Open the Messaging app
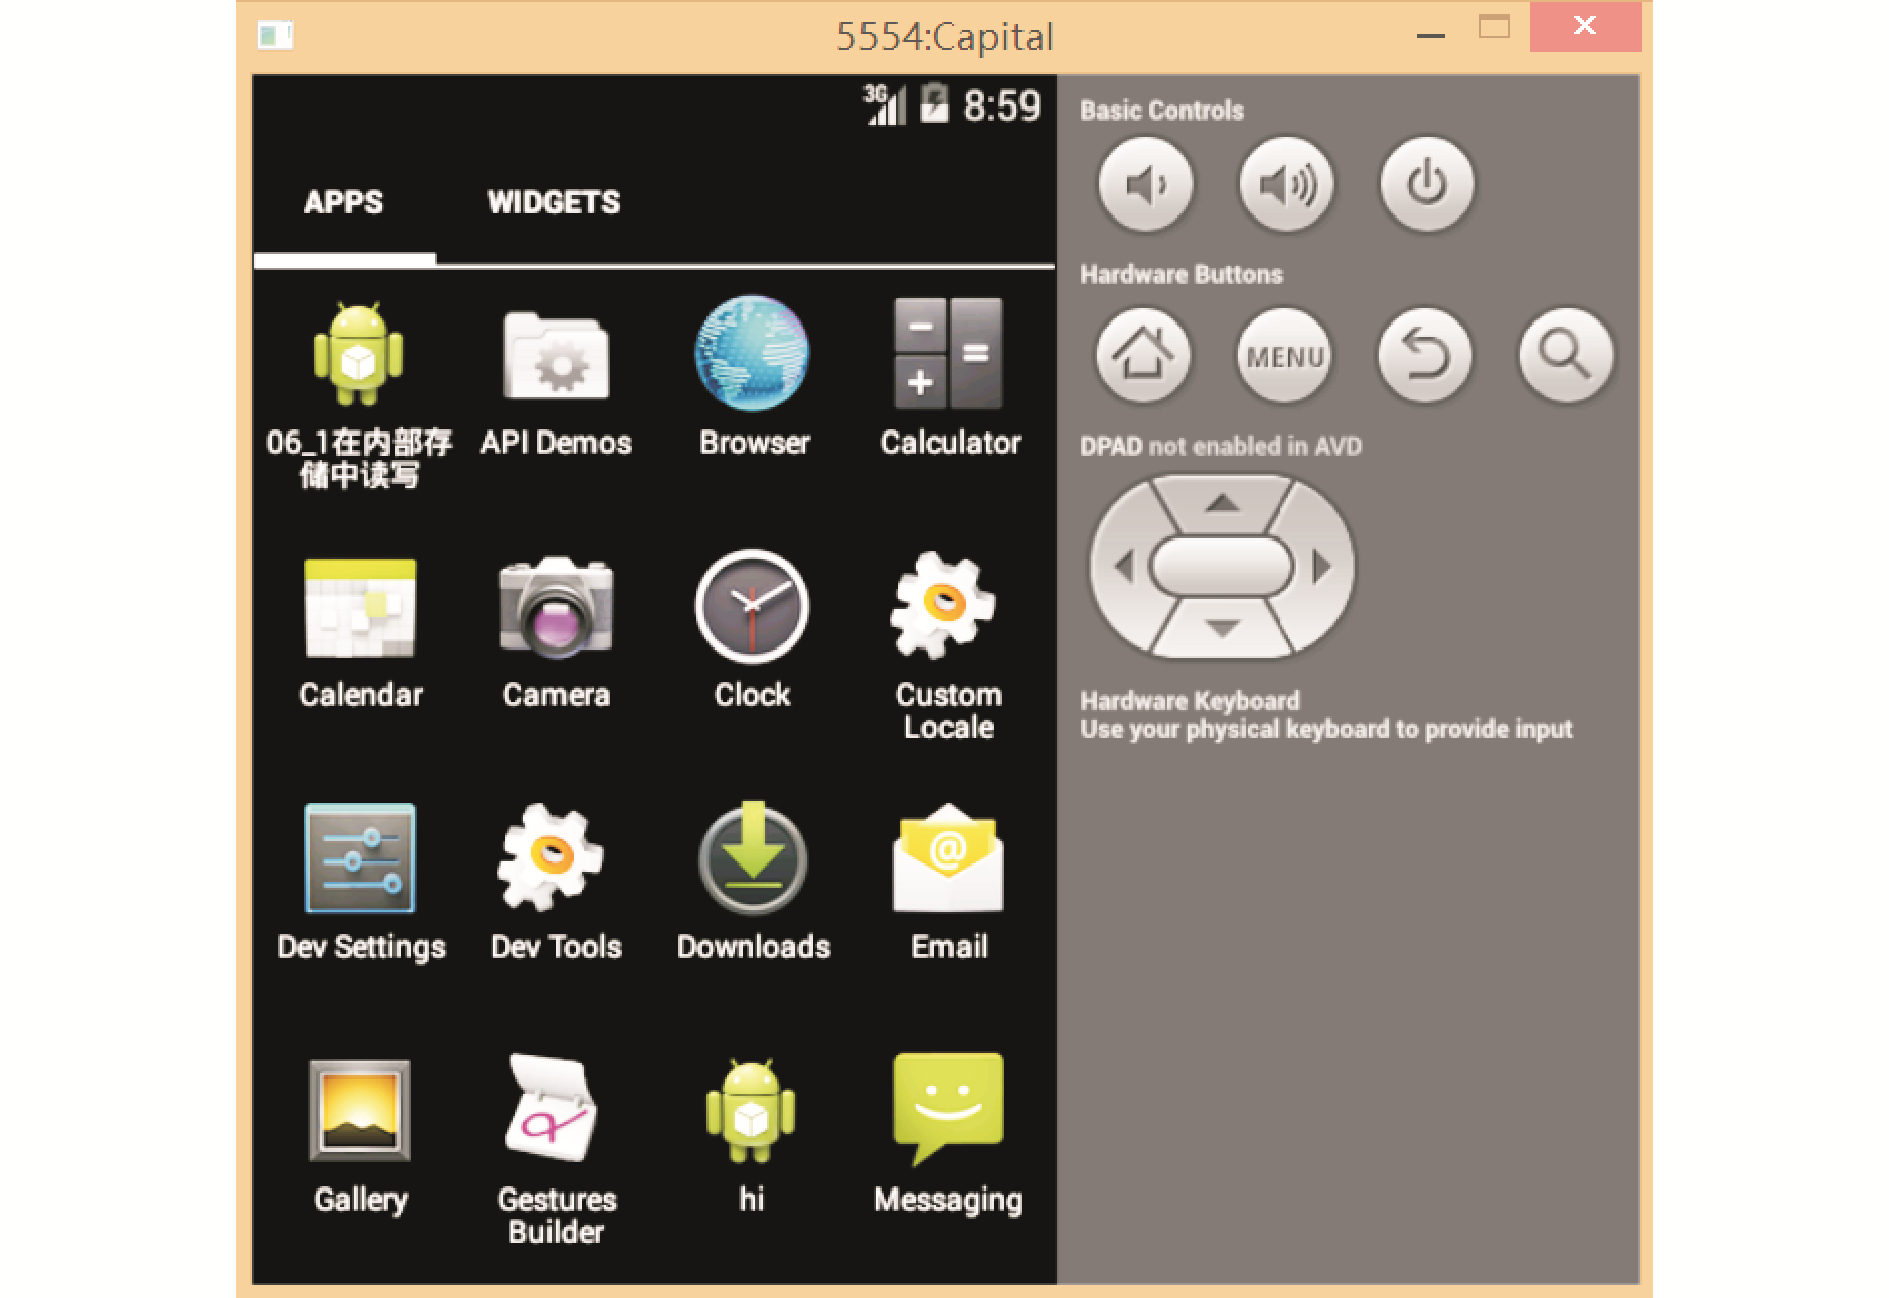The image size is (1889, 1298). coord(948,1109)
